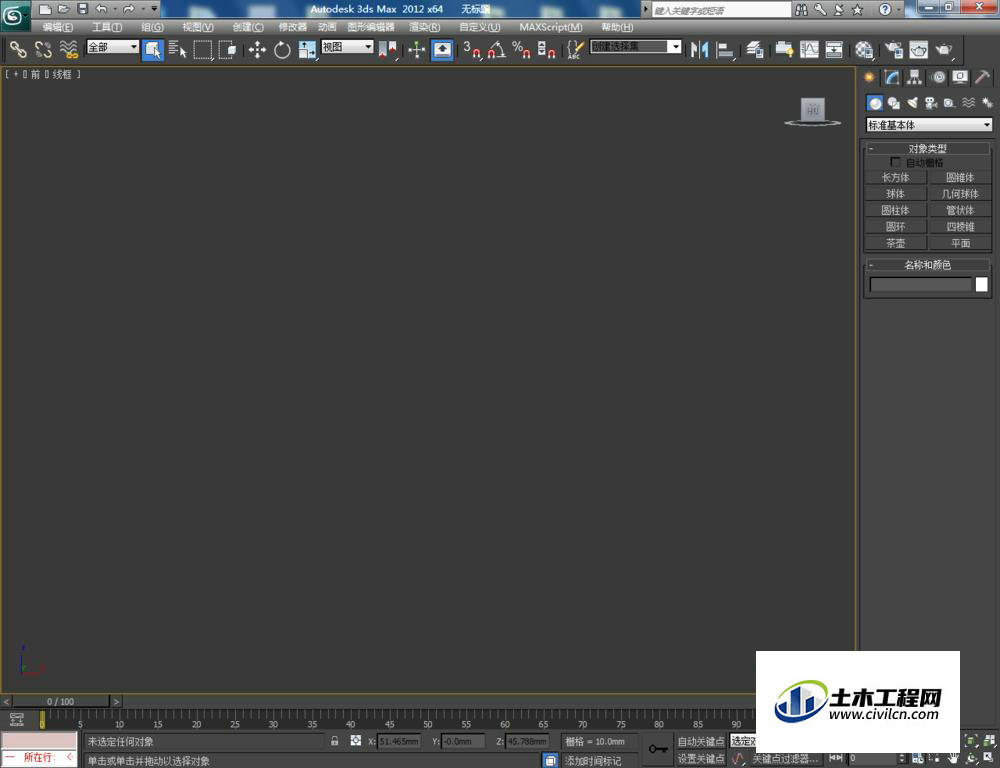
Task: Select Lights category icon
Action: (x=913, y=103)
